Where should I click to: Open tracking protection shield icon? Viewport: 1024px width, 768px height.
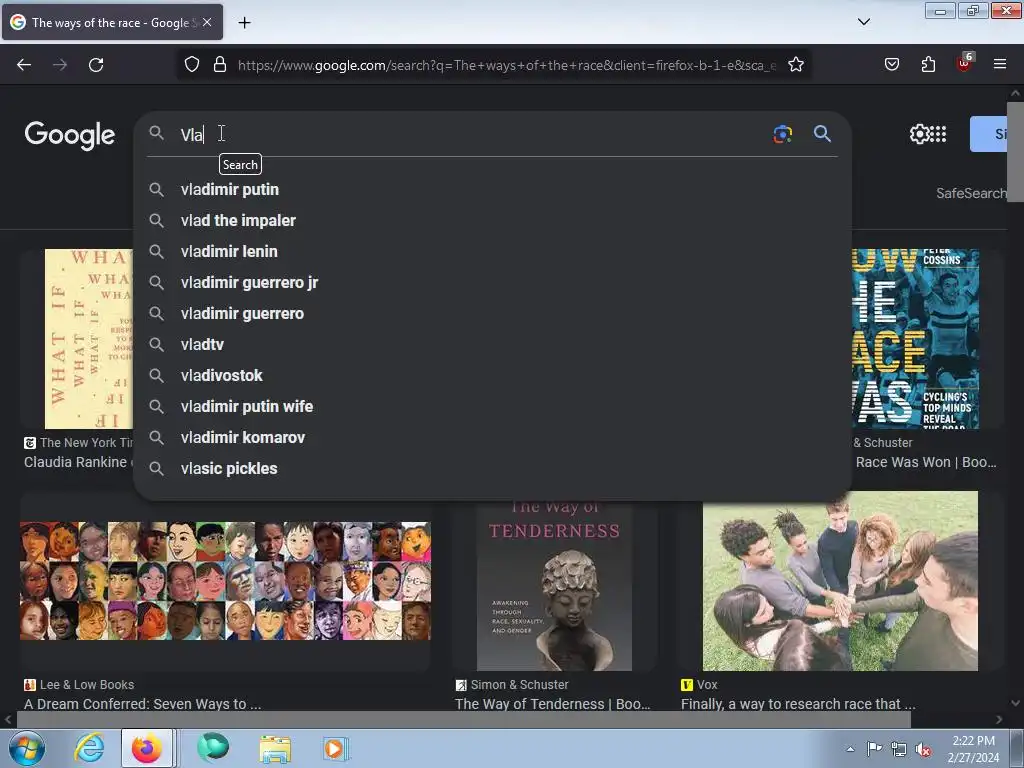click(x=191, y=65)
